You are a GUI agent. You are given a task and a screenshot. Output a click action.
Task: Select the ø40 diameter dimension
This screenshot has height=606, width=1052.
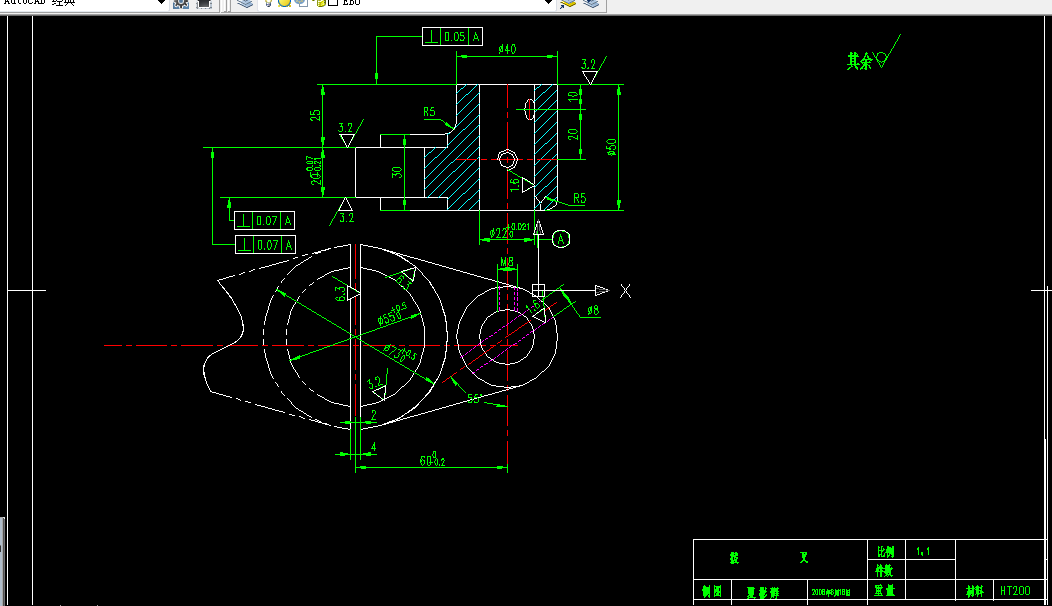click(507, 48)
